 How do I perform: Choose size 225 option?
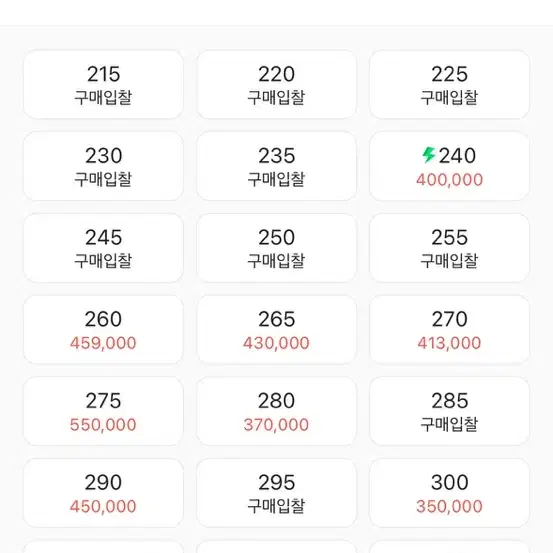pos(449,85)
